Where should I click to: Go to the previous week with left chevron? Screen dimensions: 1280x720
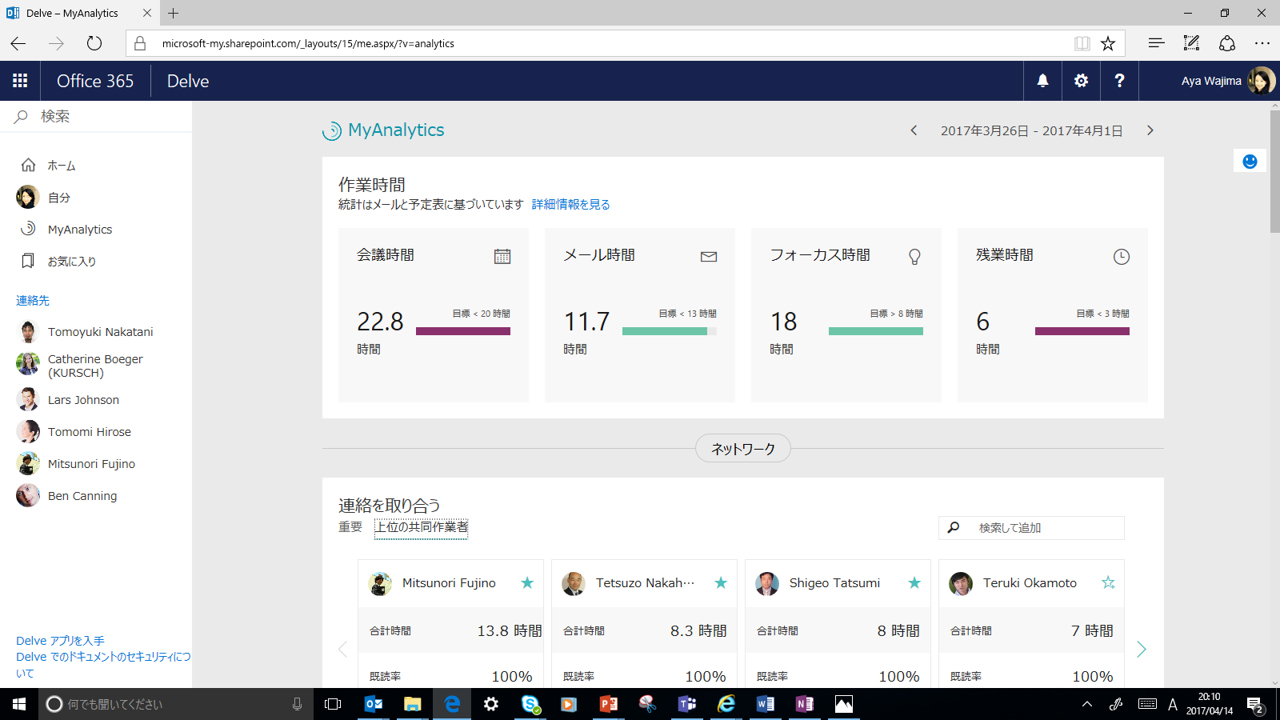pyautogui.click(x=914, y=131)
